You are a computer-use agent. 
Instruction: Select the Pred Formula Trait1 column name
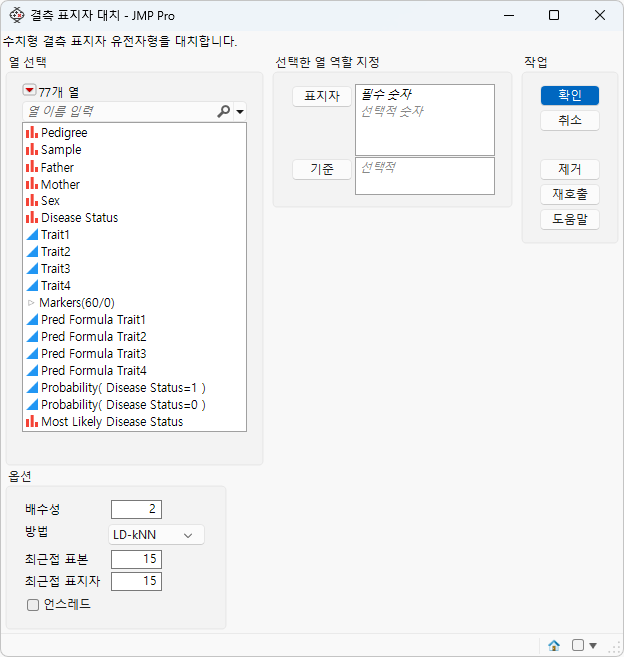[93, 319]
